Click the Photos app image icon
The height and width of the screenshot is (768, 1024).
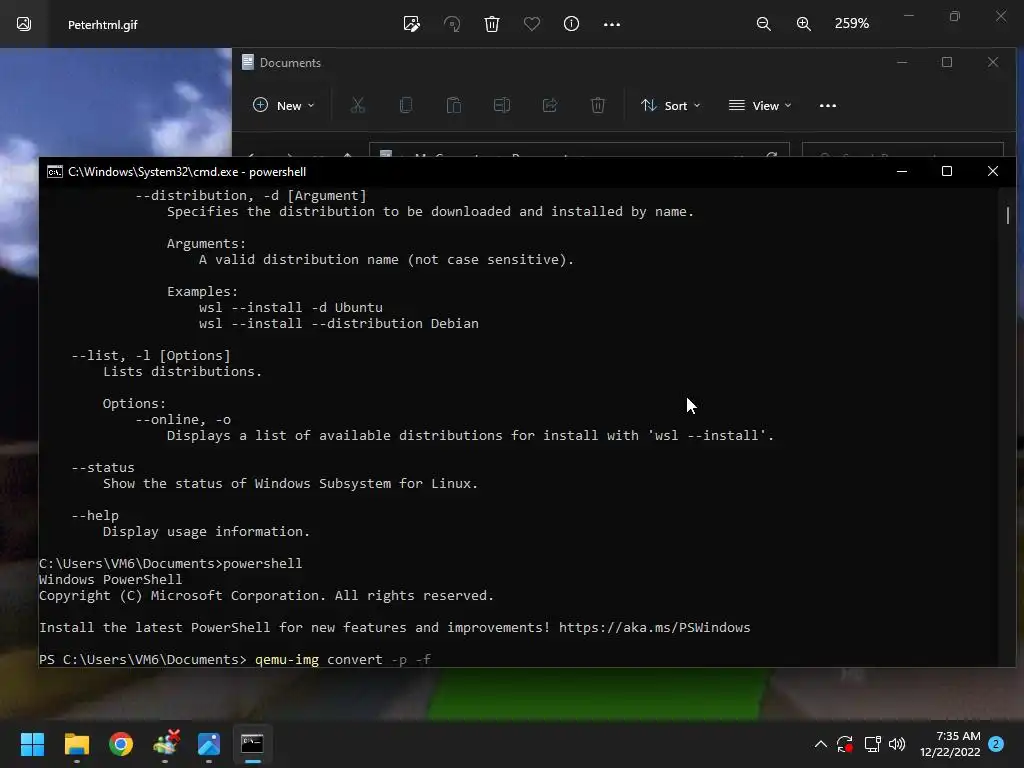click(x=24, y=24)
